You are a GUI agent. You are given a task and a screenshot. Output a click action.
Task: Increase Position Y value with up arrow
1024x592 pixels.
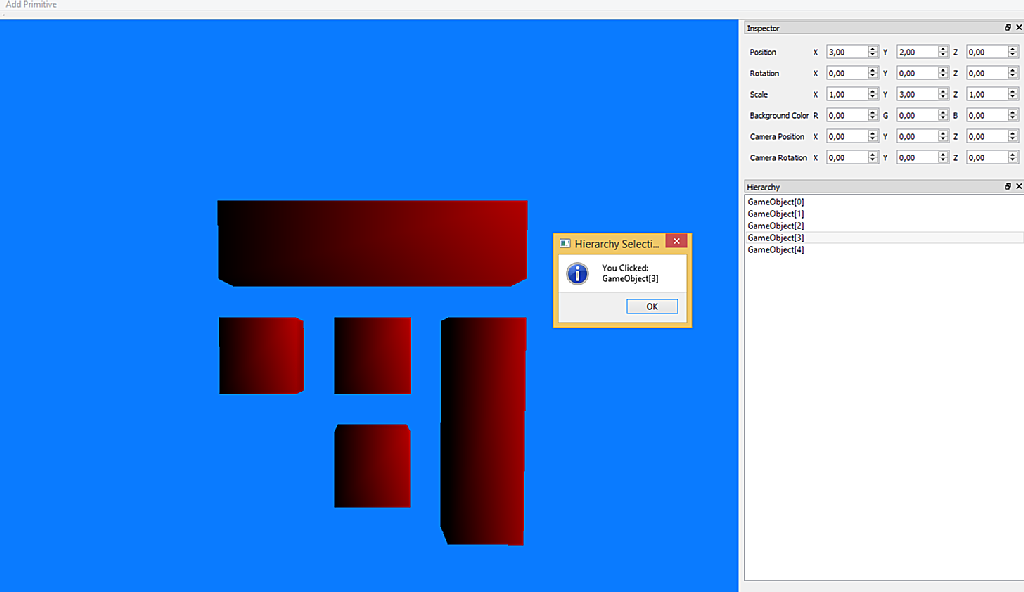click(942, 49)
